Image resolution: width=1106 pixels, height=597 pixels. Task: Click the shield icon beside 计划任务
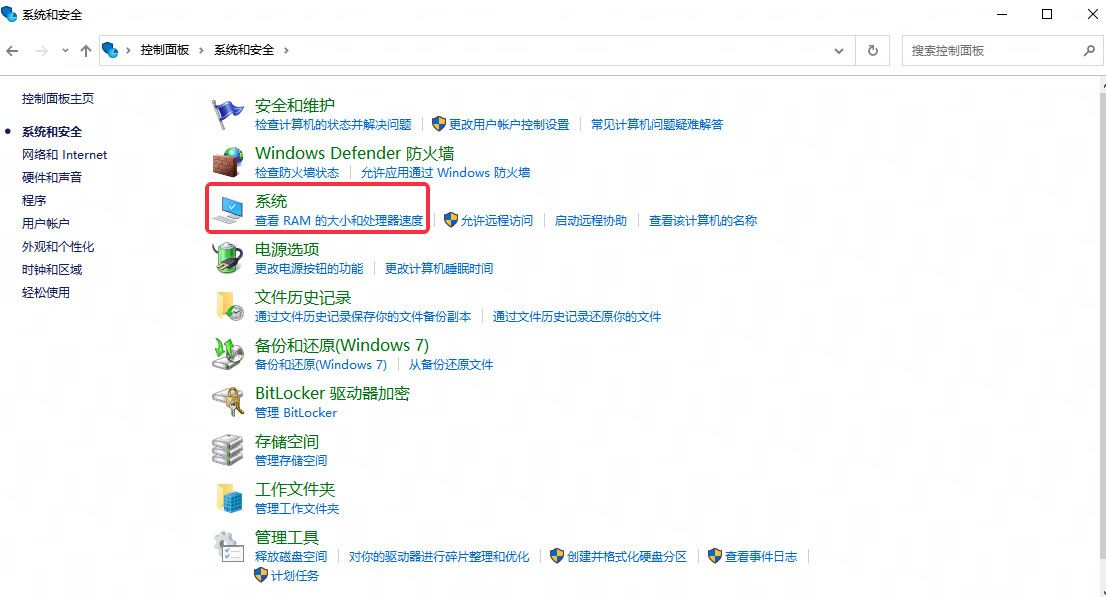261,575
